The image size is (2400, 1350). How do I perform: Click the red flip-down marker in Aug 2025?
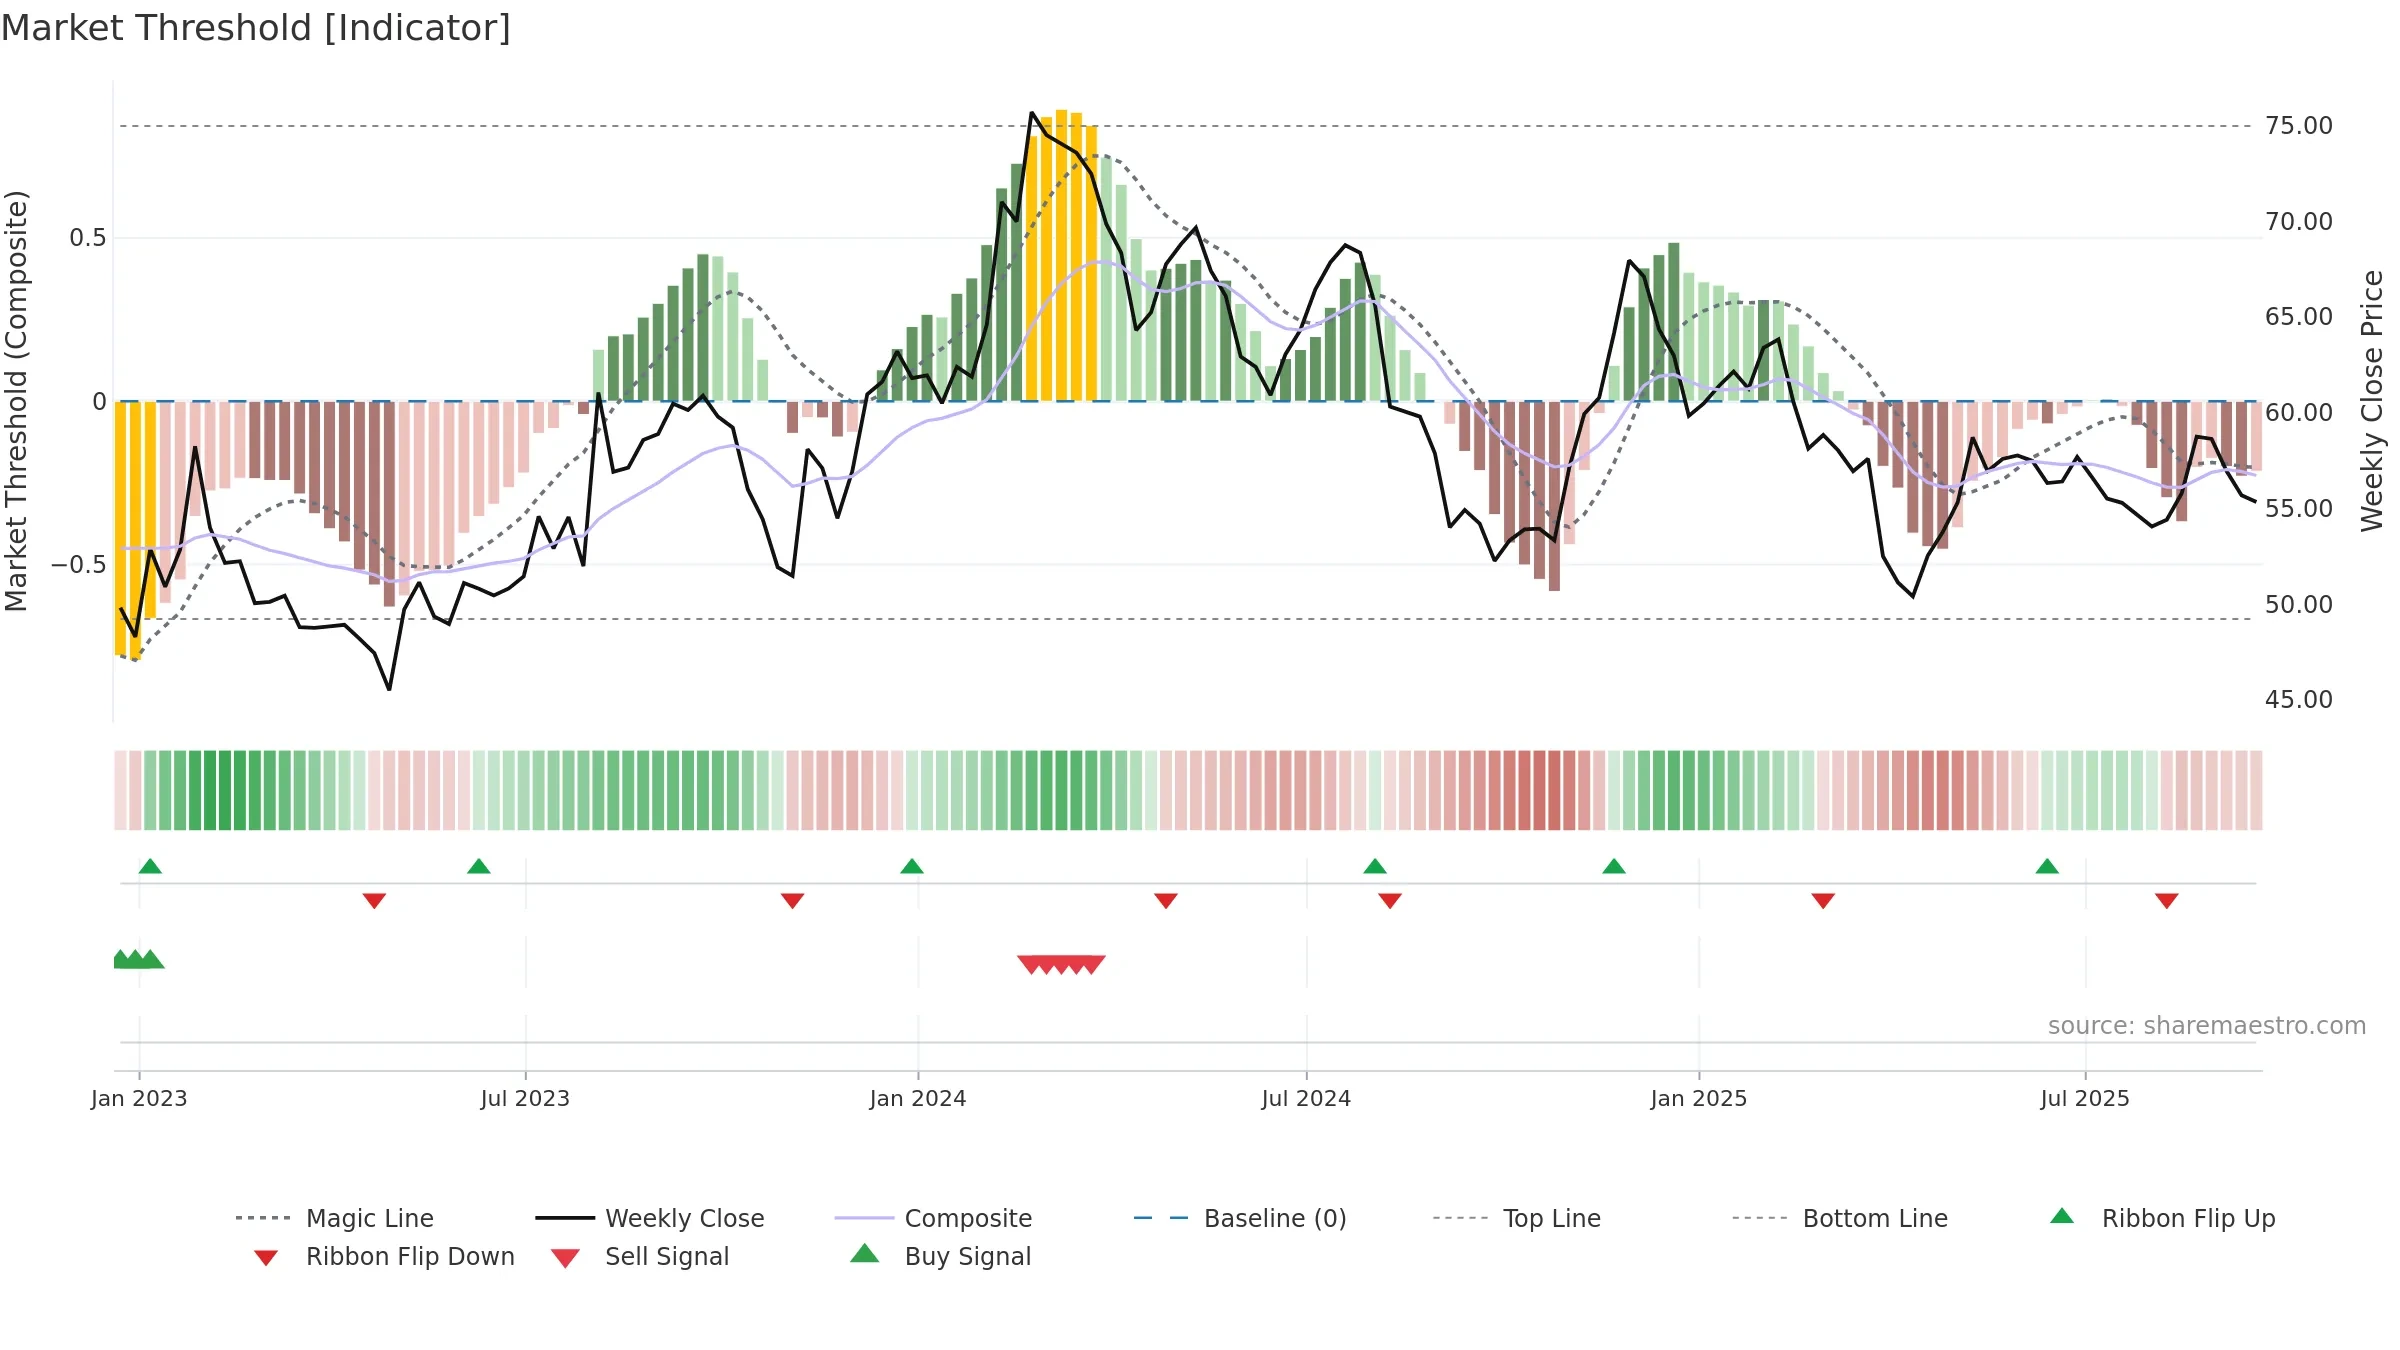click(x=2167, y=901)
